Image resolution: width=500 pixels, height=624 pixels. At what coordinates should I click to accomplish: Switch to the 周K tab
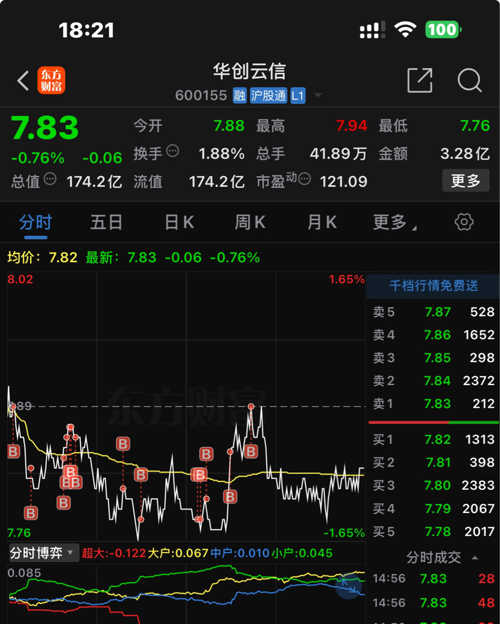pos(250,222)
